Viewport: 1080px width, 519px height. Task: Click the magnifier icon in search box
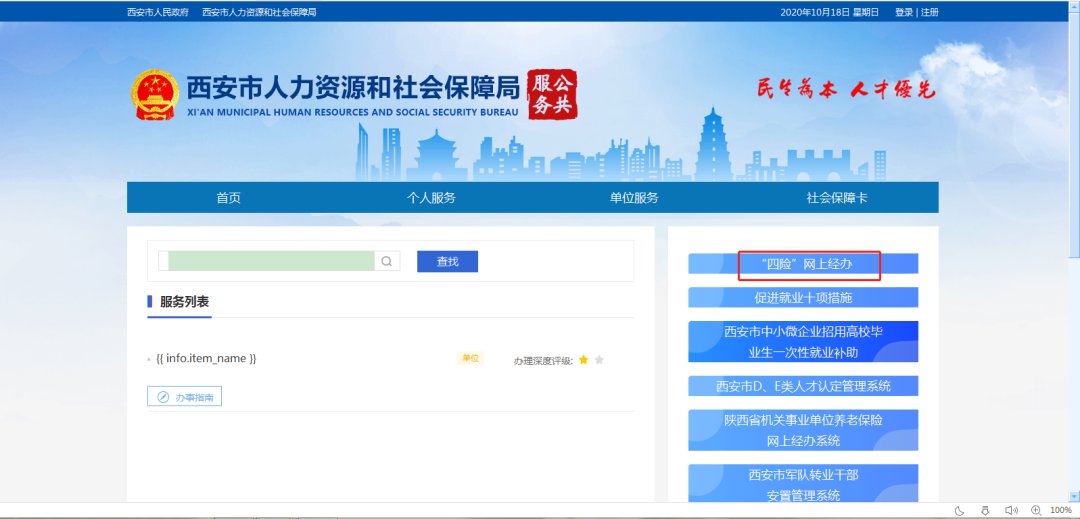(386, 261)
